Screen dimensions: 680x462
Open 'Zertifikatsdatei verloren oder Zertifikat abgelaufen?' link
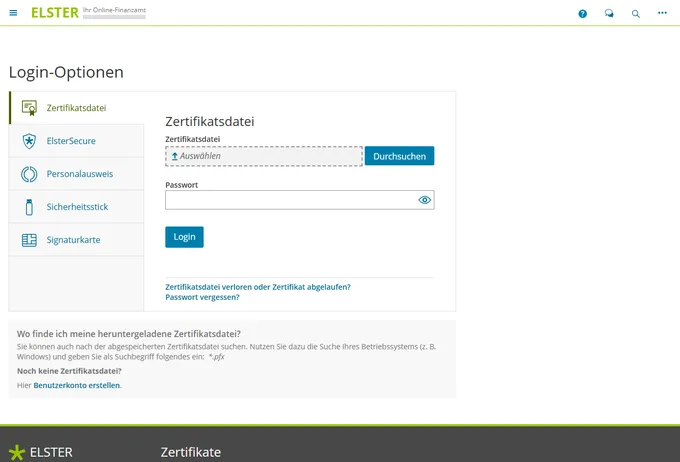[x=258, y=287]
